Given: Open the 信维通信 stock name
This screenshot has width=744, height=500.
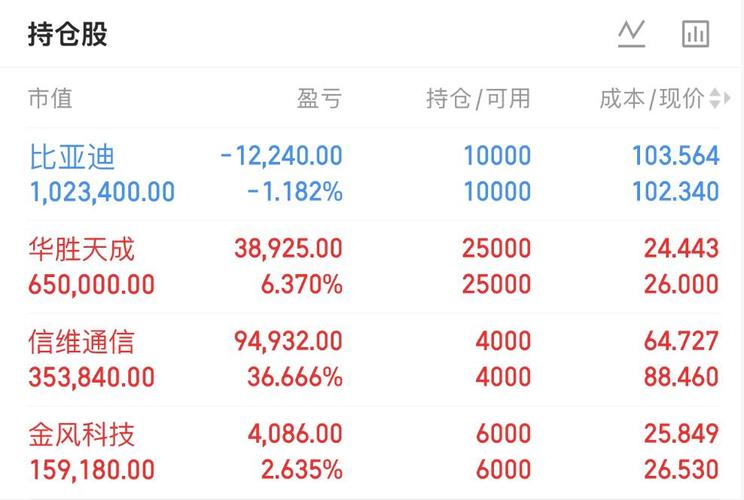Looking at the screenshot, I should (82, 342).
